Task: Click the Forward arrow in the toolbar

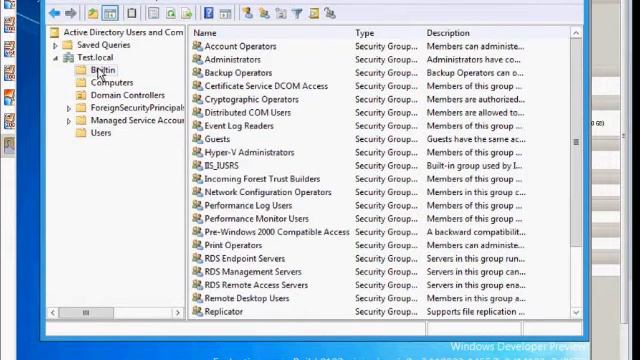Action: (71, 13)
